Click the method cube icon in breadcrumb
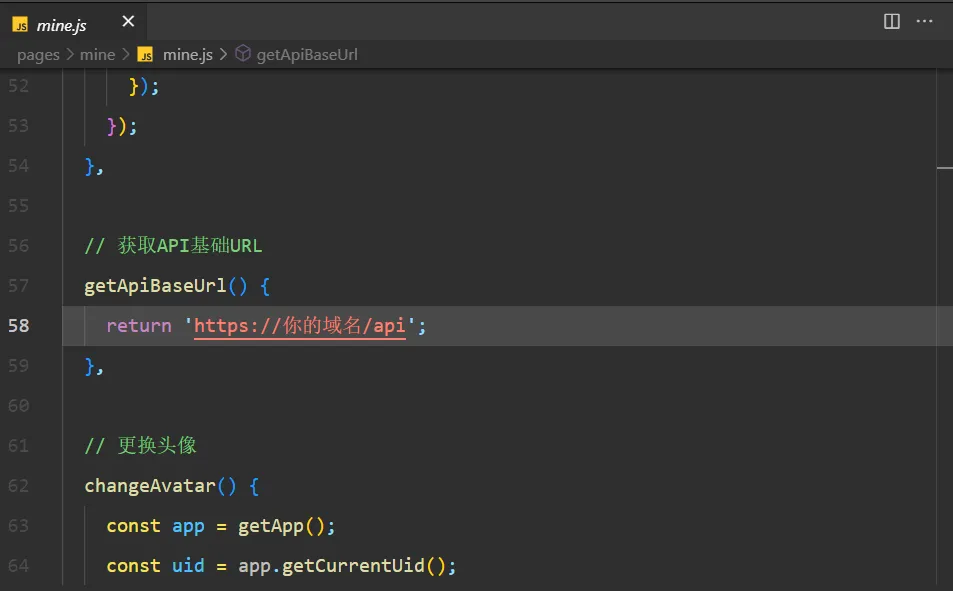The height and width of the screenshot is (591, 953). coord(243,54)
